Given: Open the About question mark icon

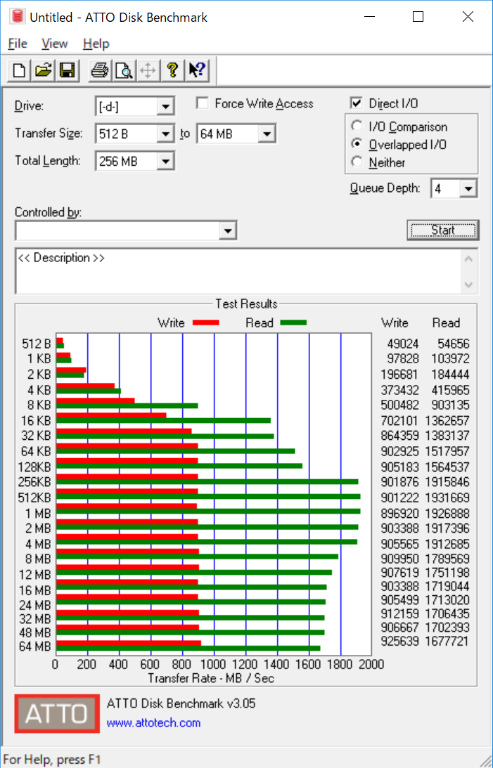Looking at the screenshot, I should tap(172, 71).
